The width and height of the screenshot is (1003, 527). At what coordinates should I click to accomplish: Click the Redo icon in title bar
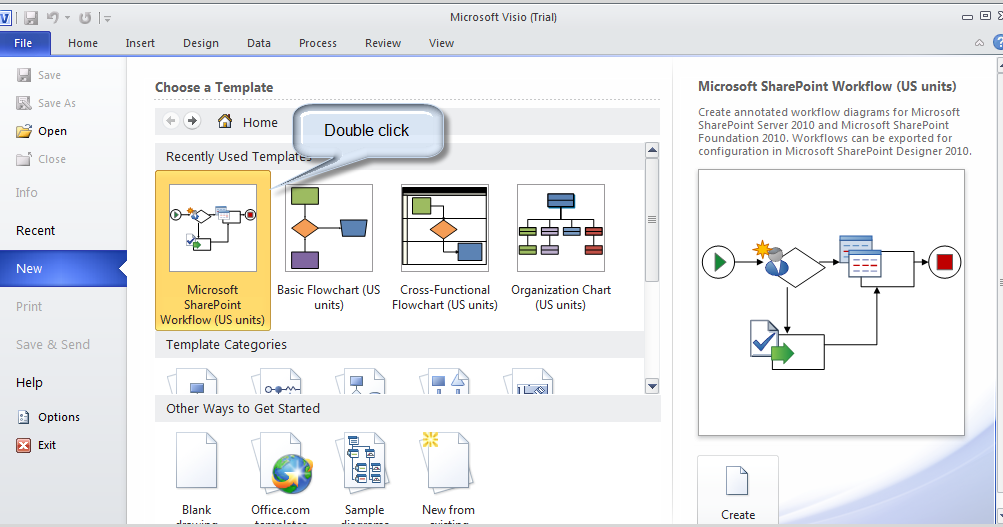84,18
